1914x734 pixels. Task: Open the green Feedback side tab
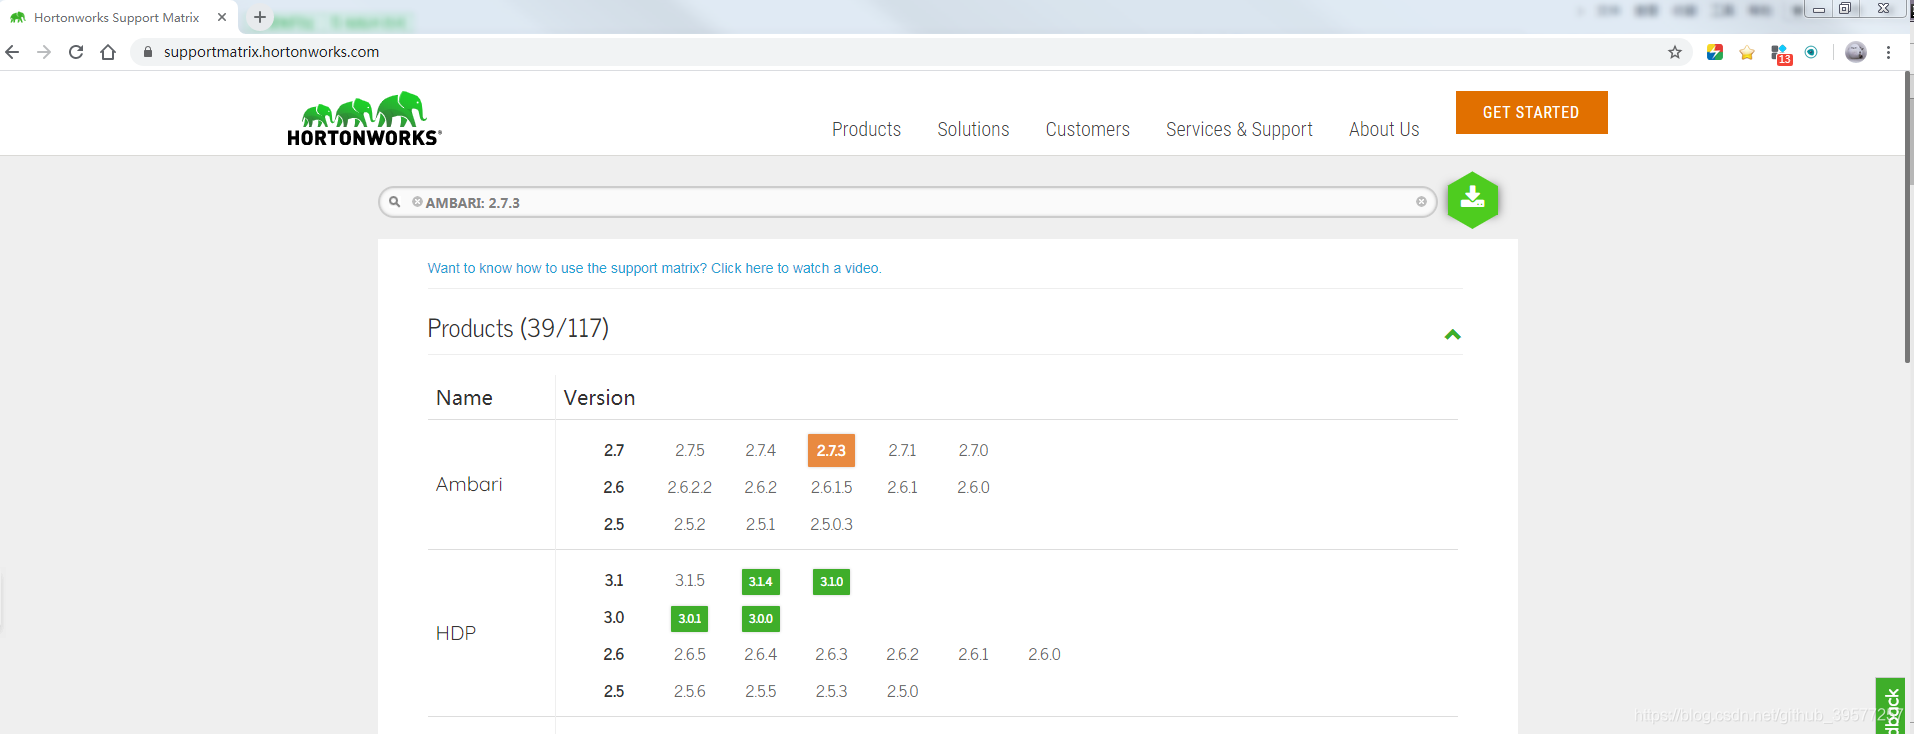click(x=1890, y=706)
